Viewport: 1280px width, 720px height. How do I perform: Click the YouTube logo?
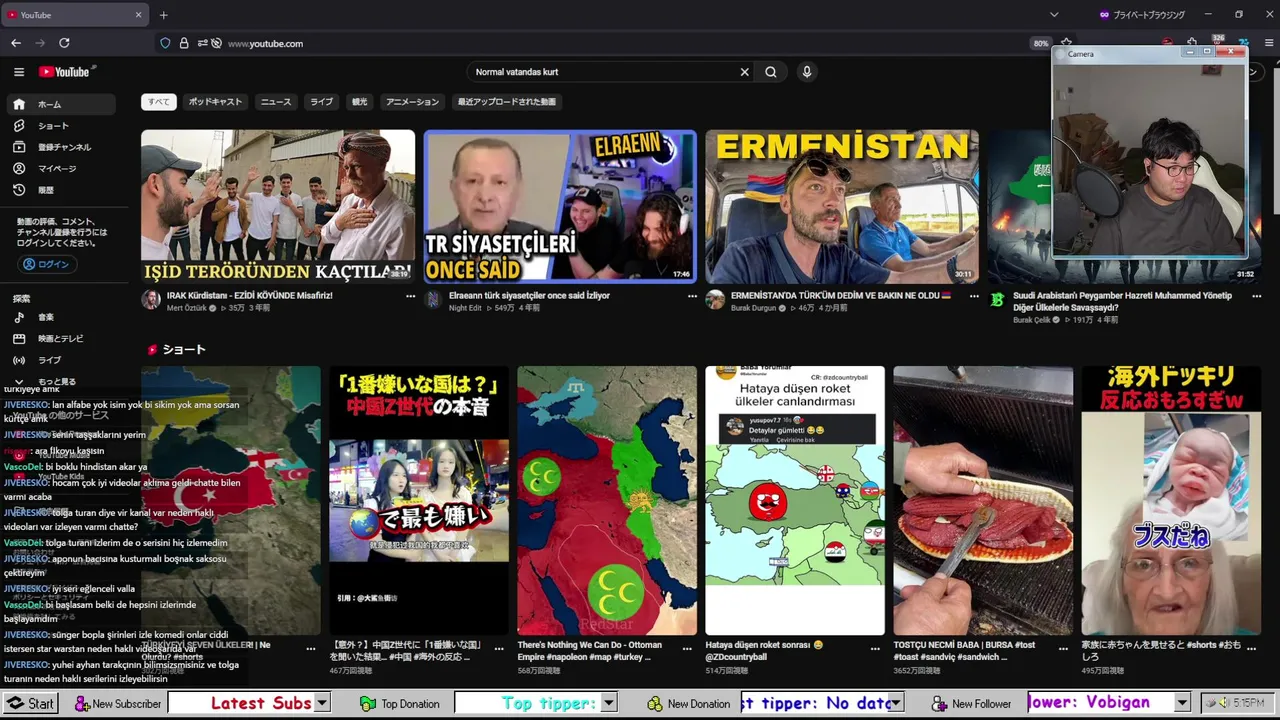point(65,72)
